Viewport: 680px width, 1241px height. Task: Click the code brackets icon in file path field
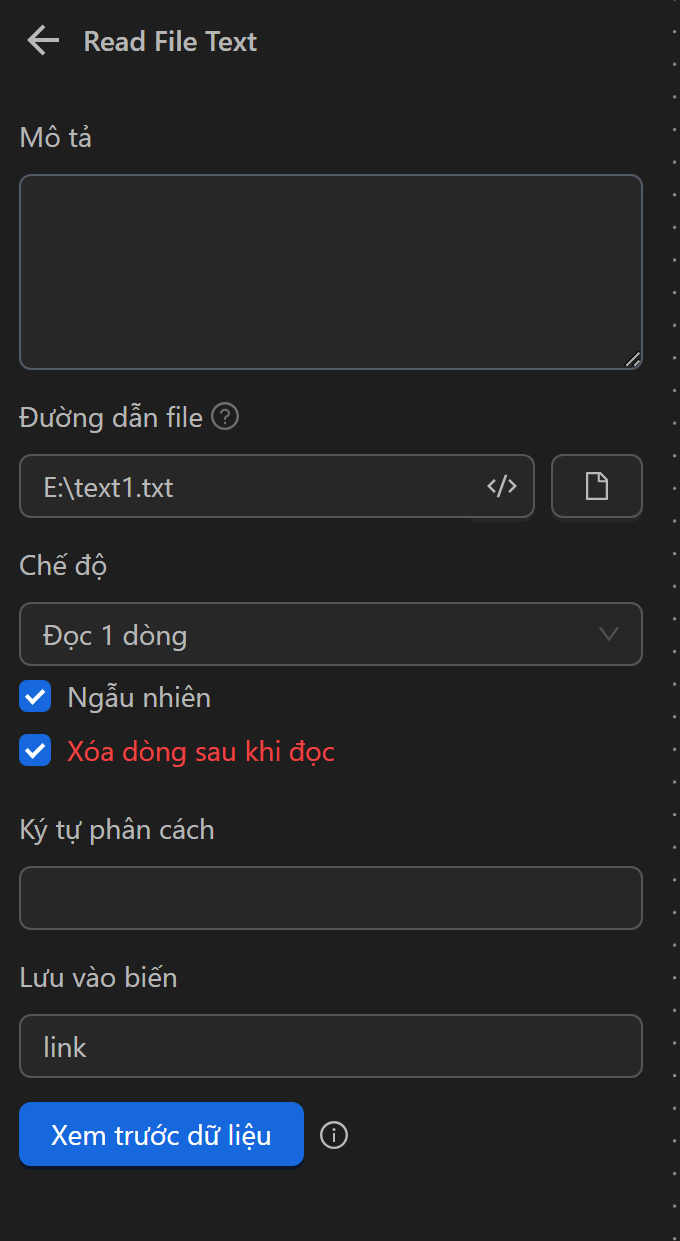point(502,487)
